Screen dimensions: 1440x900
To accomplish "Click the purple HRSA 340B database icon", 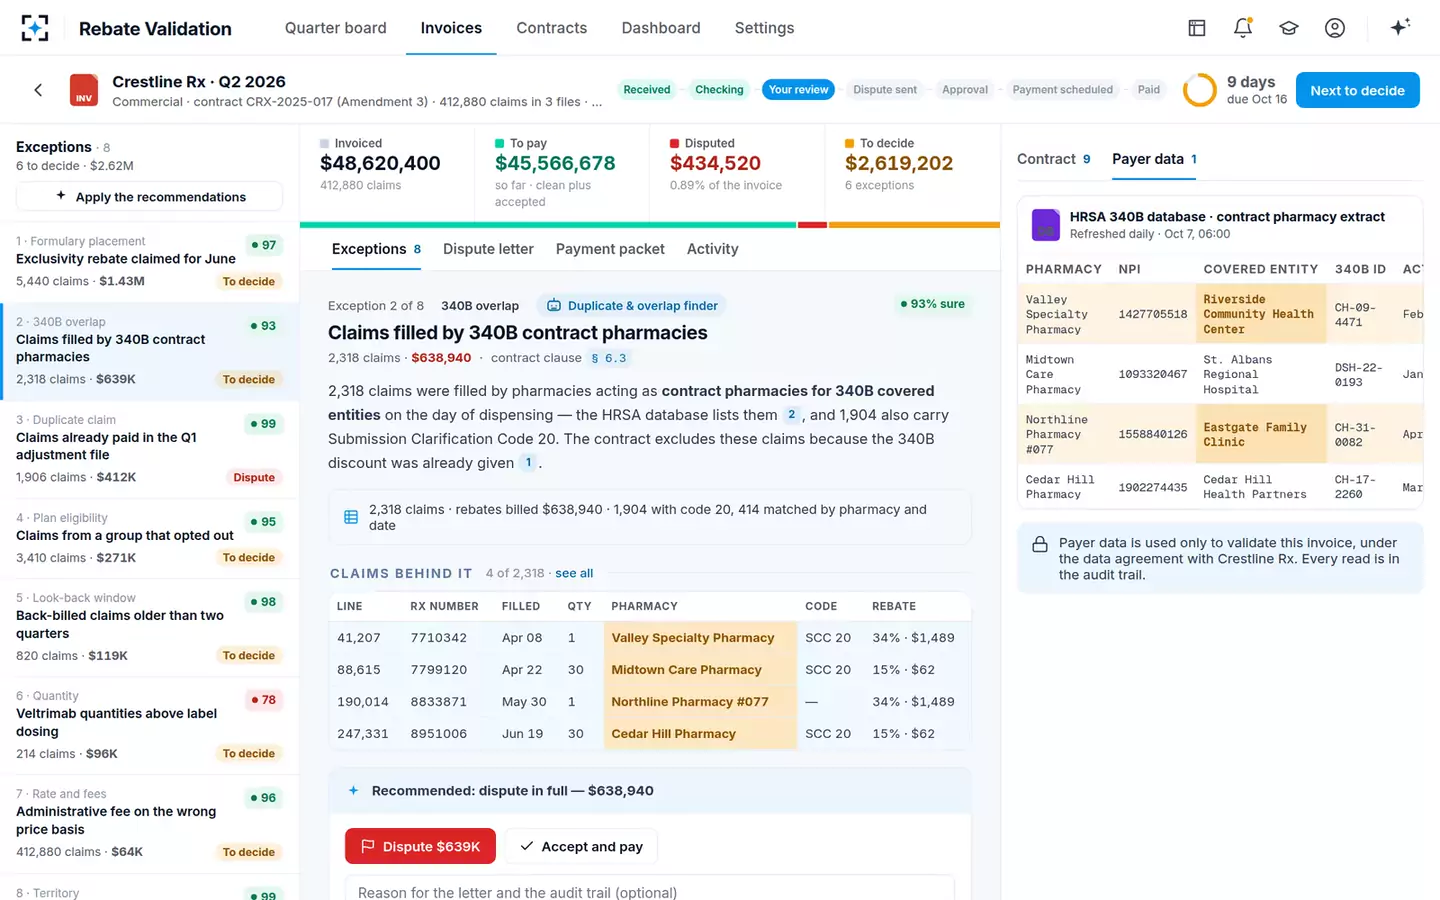I will [1046, 225].
